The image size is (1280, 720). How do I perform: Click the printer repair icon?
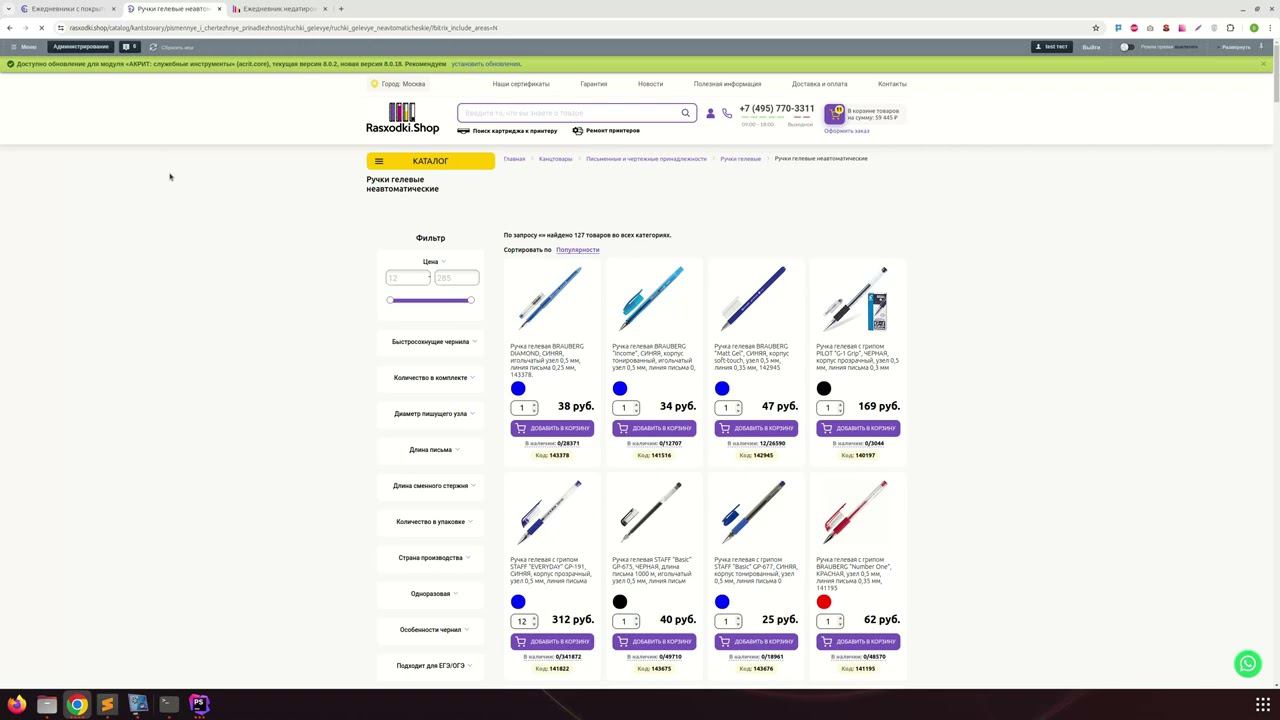578,131
